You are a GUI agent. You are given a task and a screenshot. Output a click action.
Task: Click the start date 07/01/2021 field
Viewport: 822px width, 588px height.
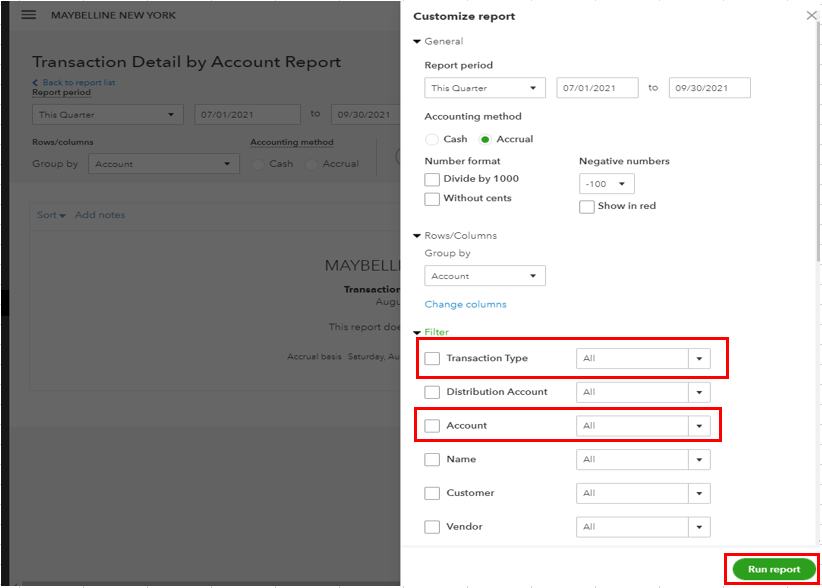pos(597,88)
